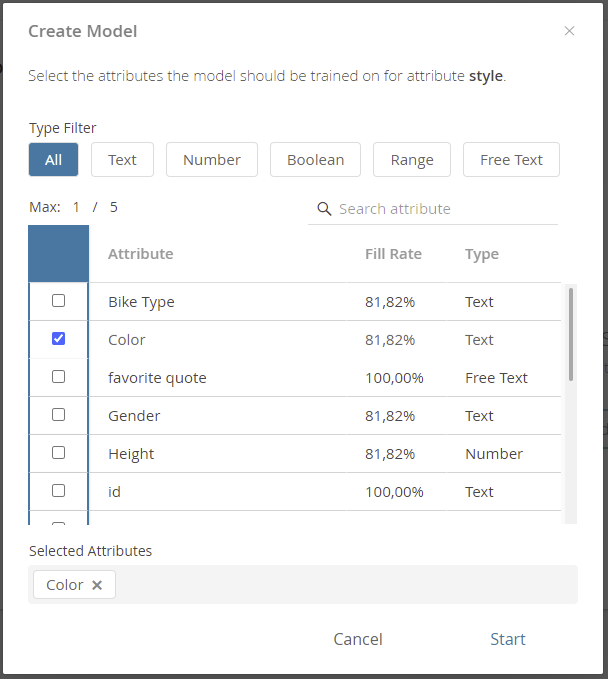Check the Bike Type checkbox
Screen dimensions: 608x679
[x=58, y=301]
